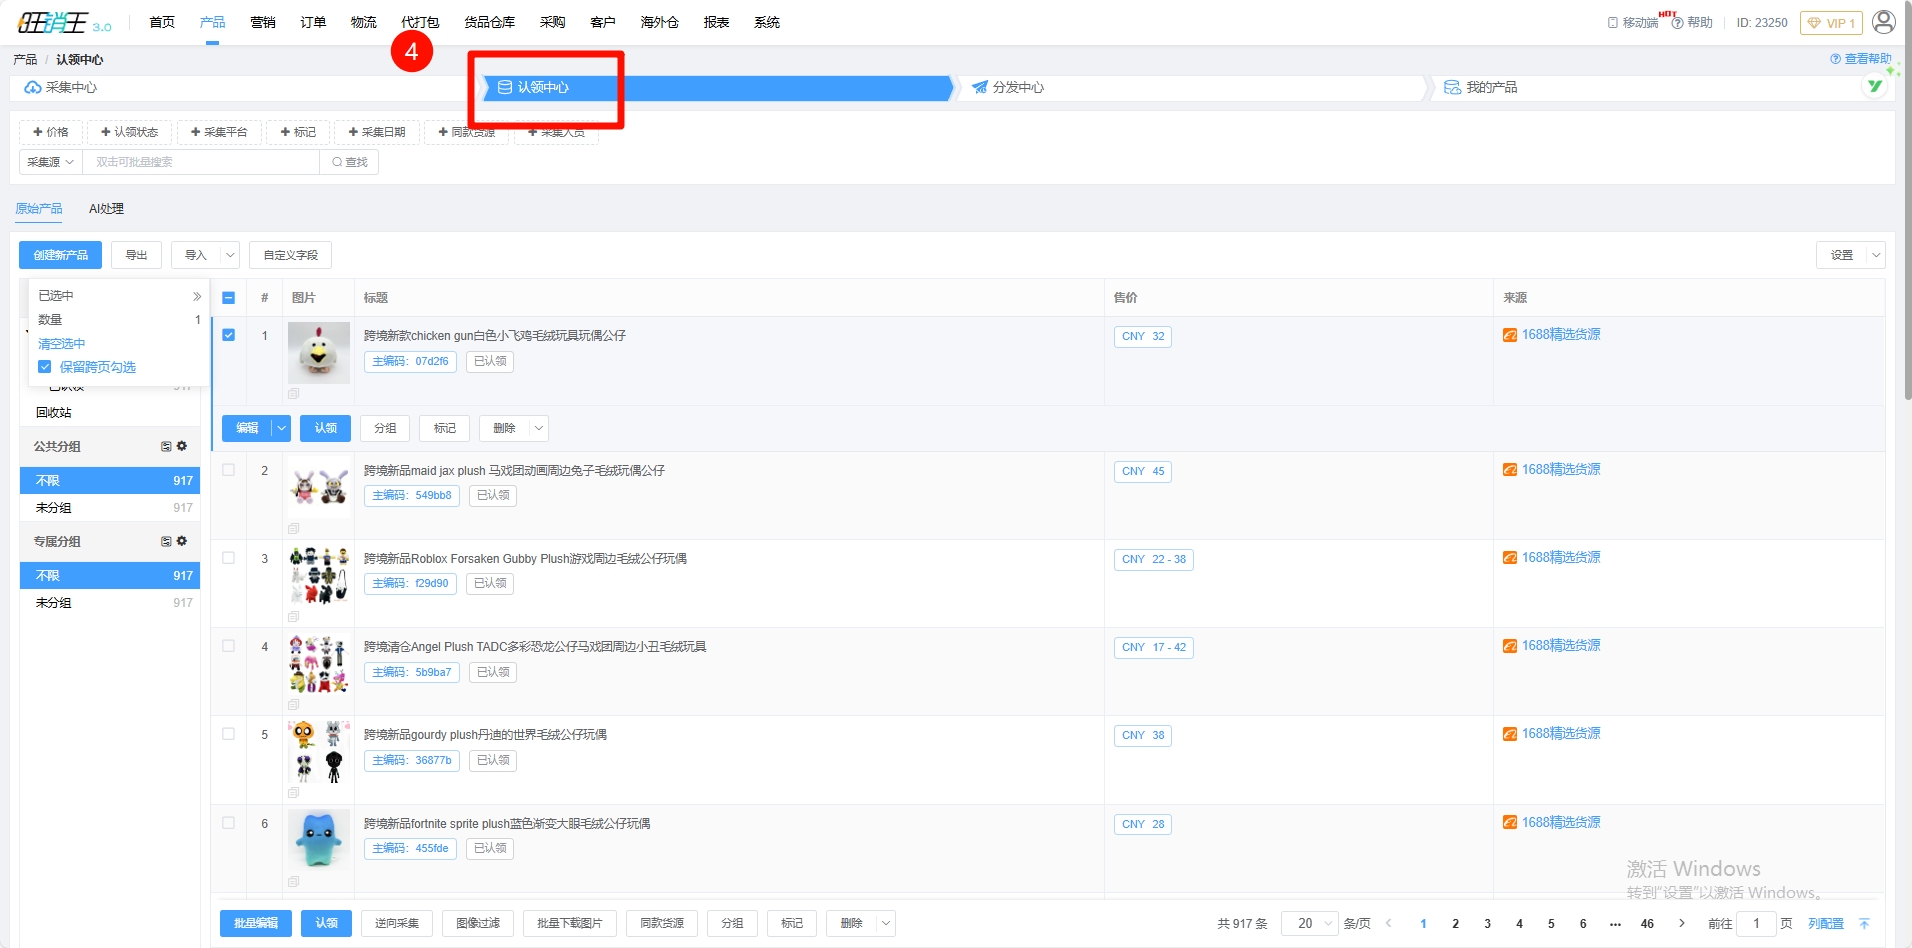Open settings gear for 公共分组
This screenshot has height=948, width=1912.
tap(182, 446)
